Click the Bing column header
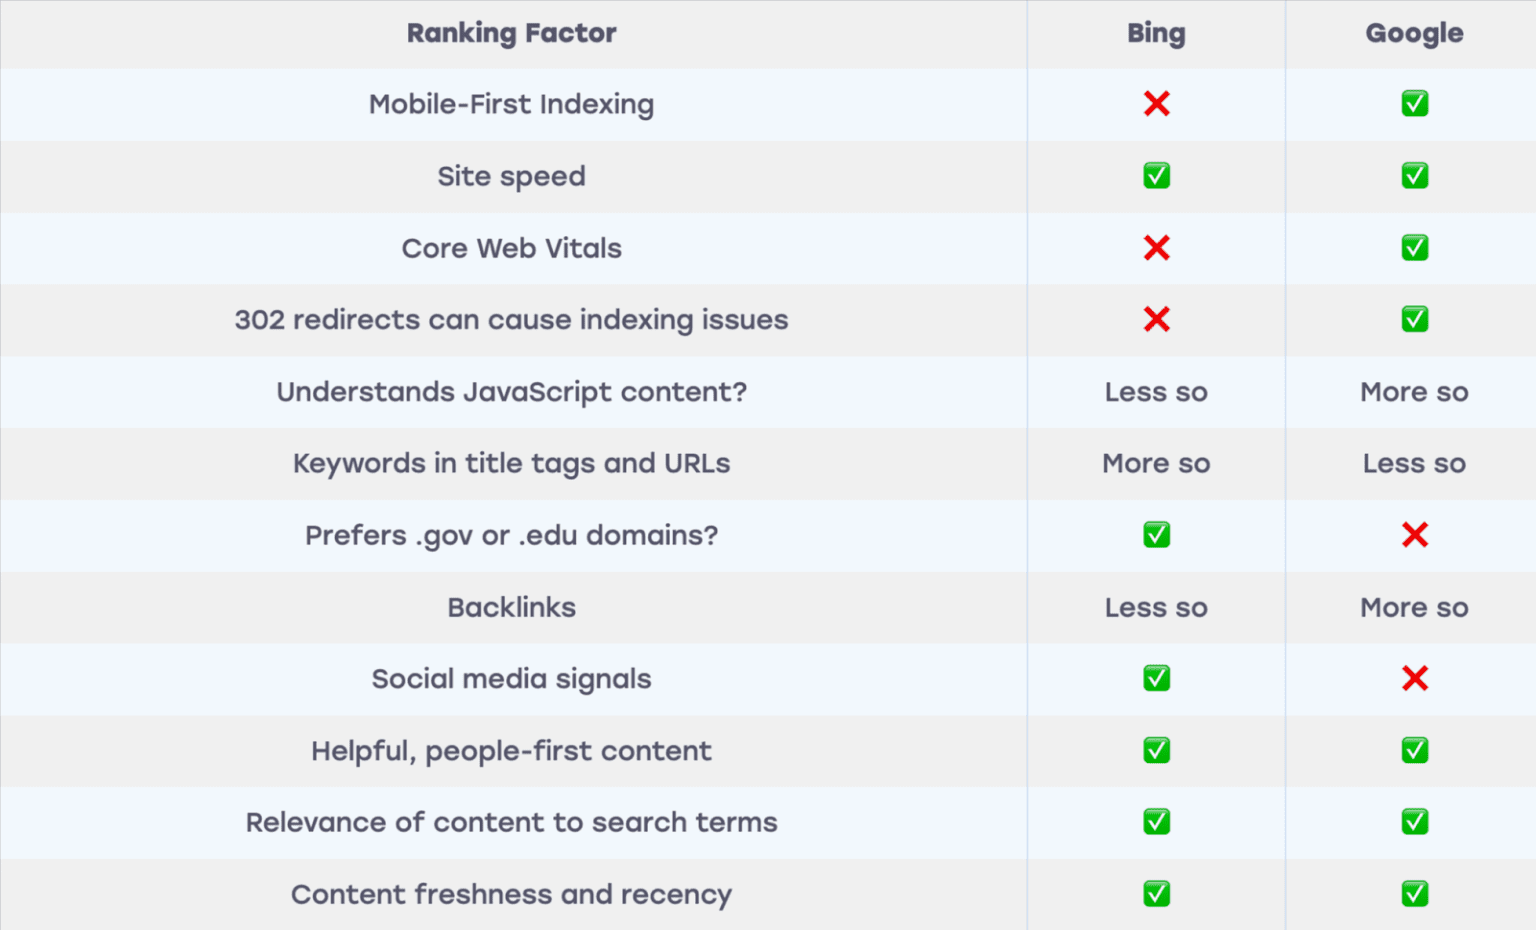This screenshot has width=1536, height=930. click(x=1156, y=33)
